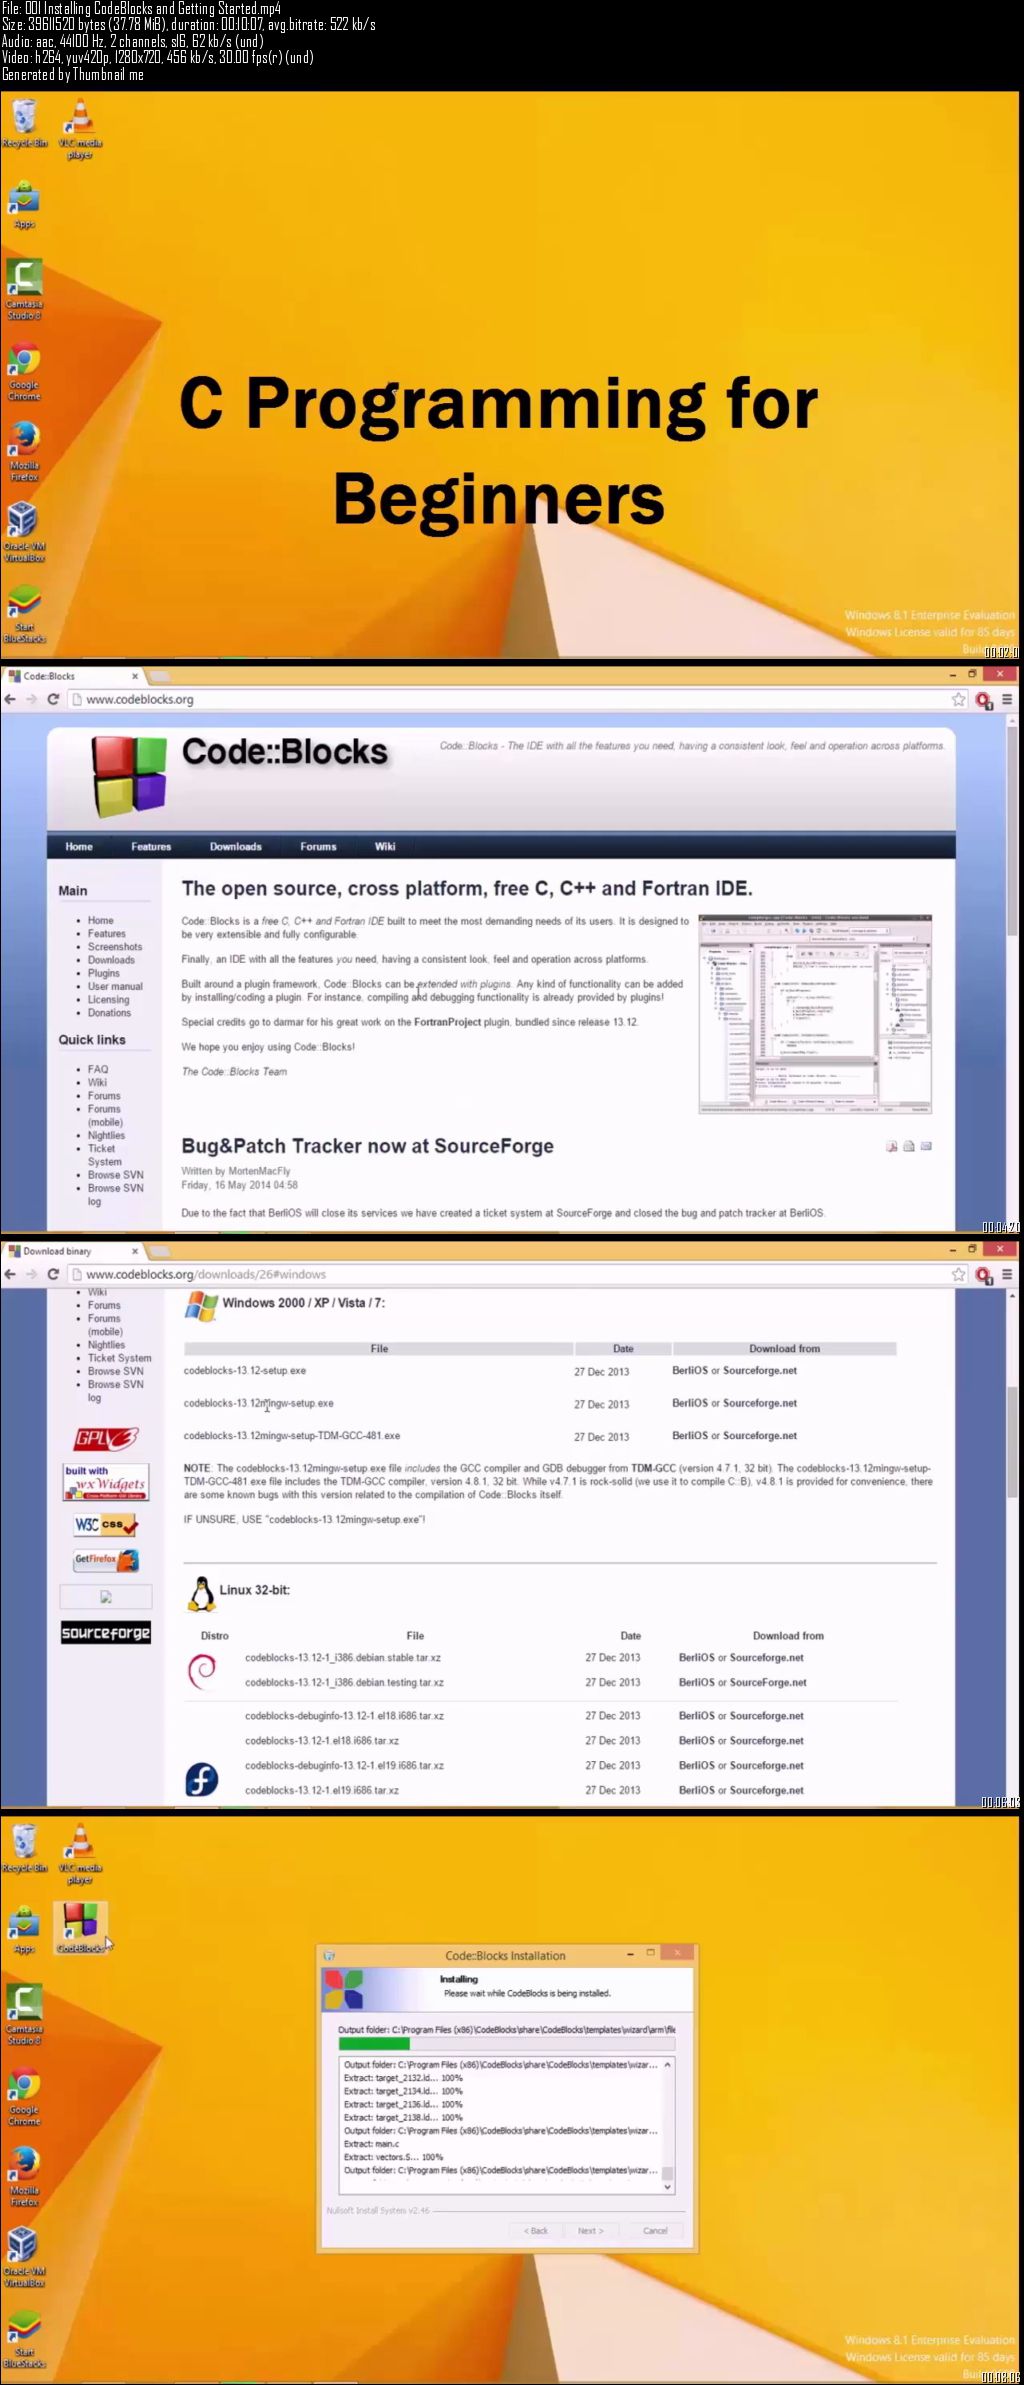Open the Chrome menu in the Download binary window
This screenshot has height=2385, width=1024.
coord(1007,1275)
